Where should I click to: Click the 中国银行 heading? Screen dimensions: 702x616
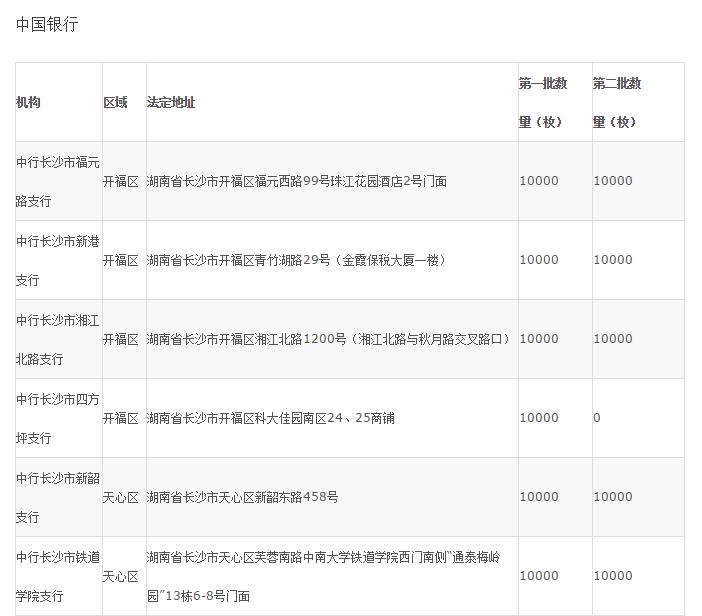coord(47,25)
